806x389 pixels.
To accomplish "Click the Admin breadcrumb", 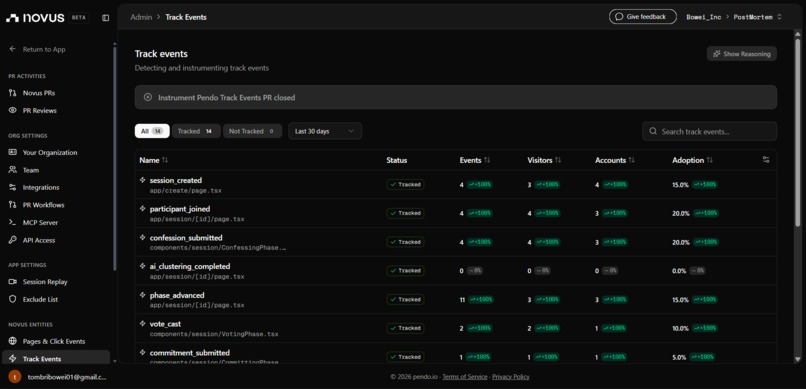I will (x=141, y=17).
